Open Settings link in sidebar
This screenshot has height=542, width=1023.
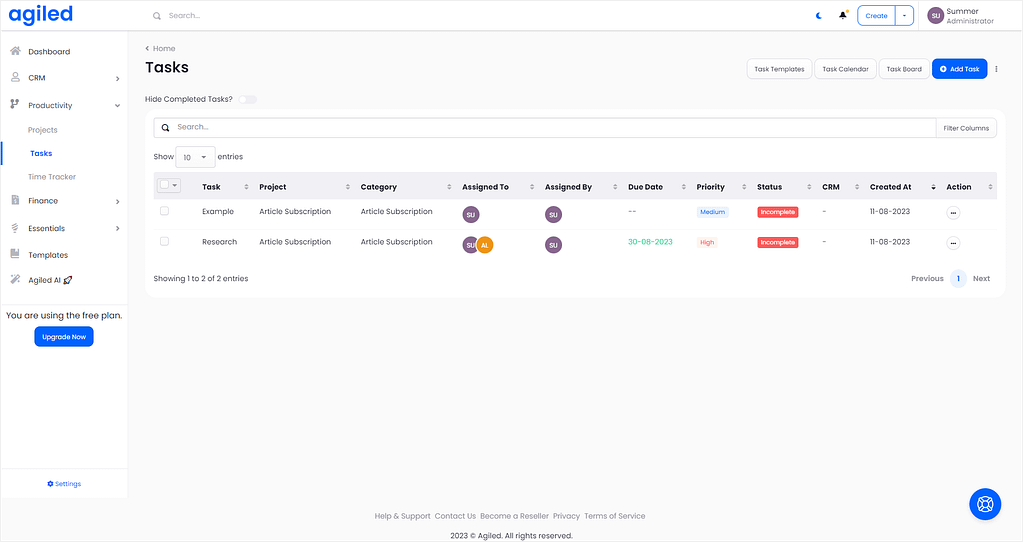(x=64, y=484)
